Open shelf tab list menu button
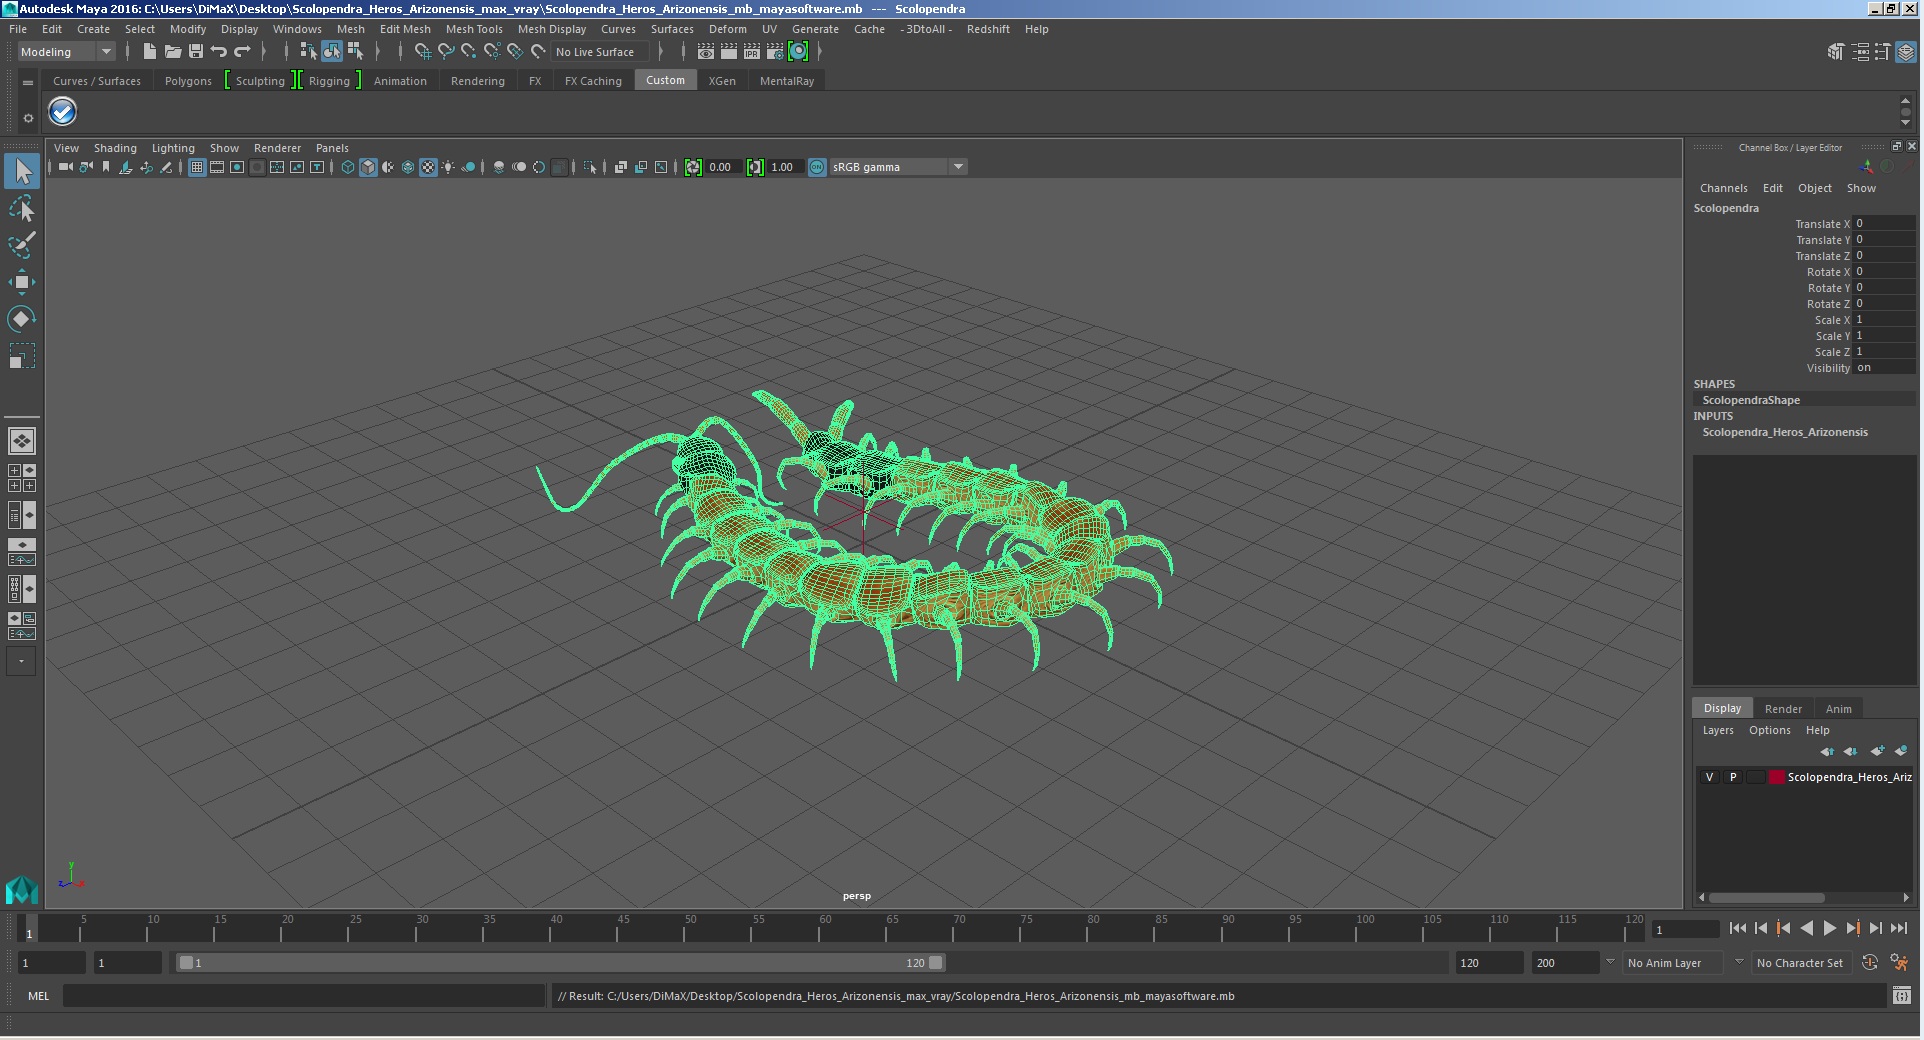Image resolution: width=1924 pixels, height=1040 pixels. 28,82
